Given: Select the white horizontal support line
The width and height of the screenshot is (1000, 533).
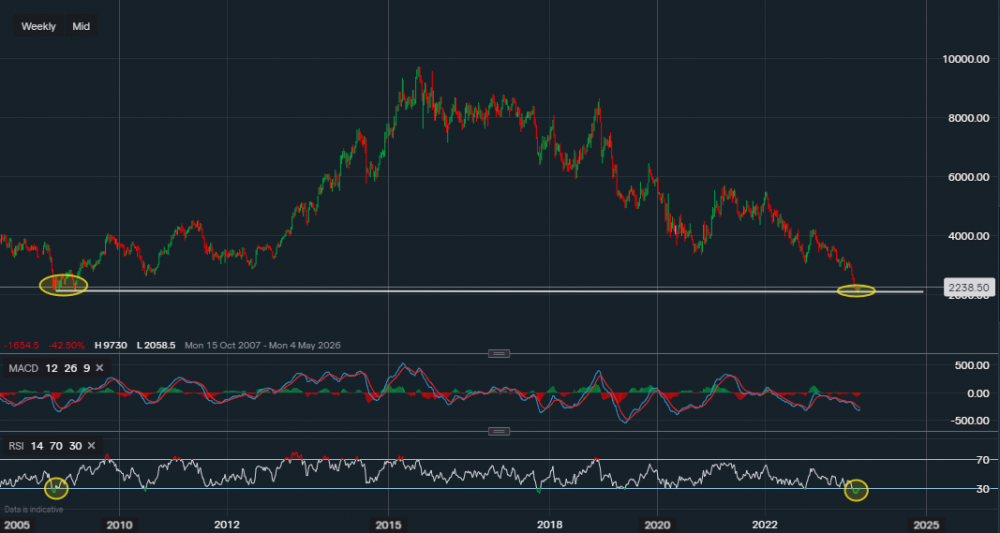Looking at the screenshot, I should tap(500, 292).
